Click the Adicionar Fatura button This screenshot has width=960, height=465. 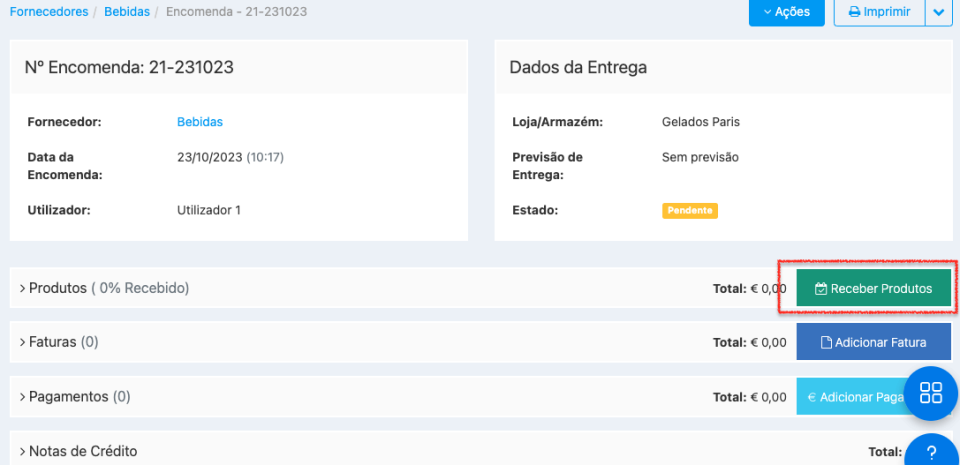tap(874, 342)
